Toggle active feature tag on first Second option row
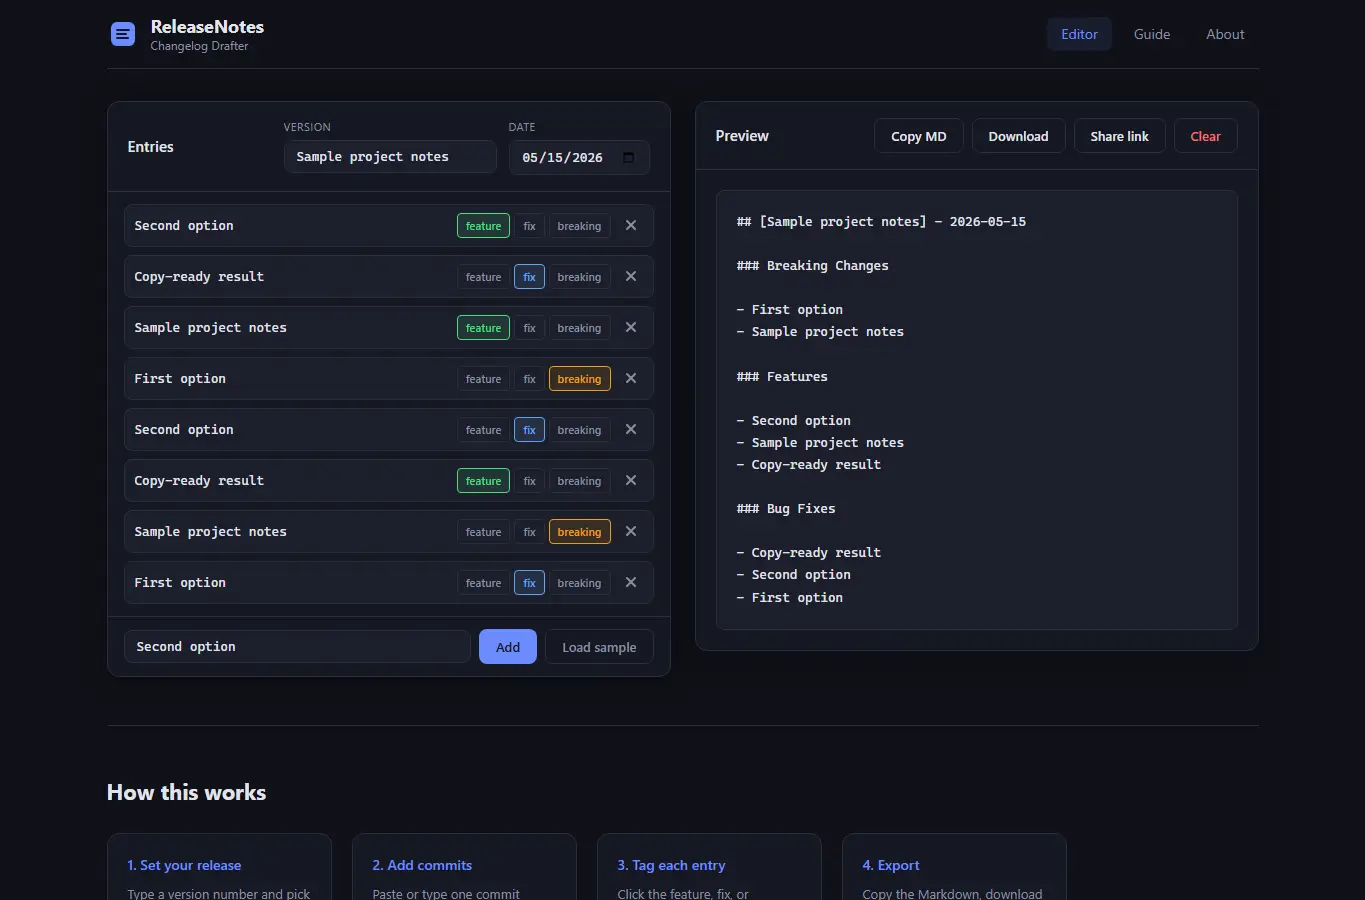 483,226
